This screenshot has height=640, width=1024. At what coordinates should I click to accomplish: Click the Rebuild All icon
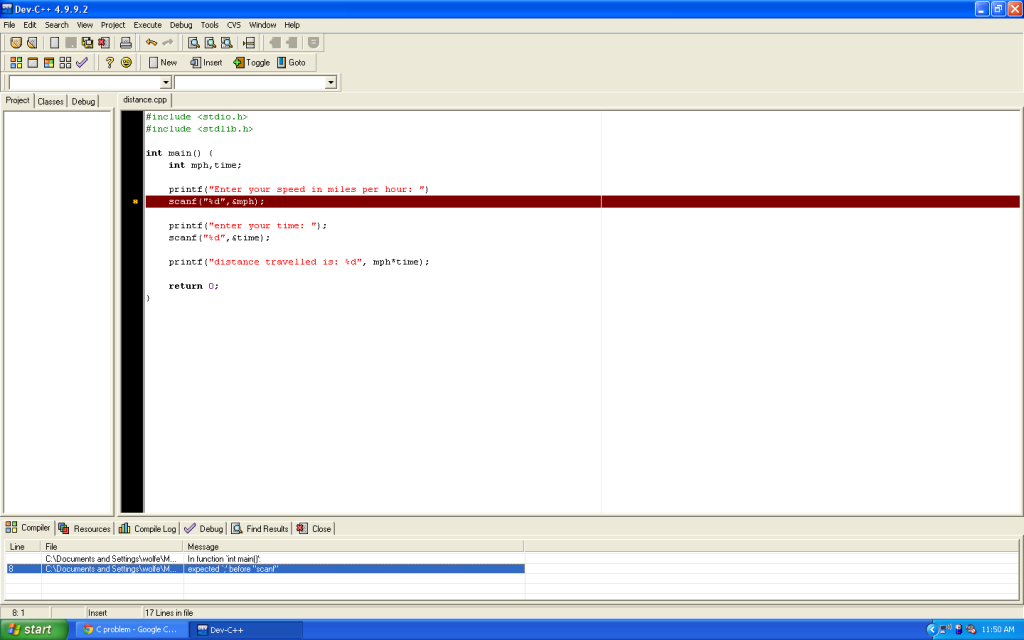pos(65,62)
